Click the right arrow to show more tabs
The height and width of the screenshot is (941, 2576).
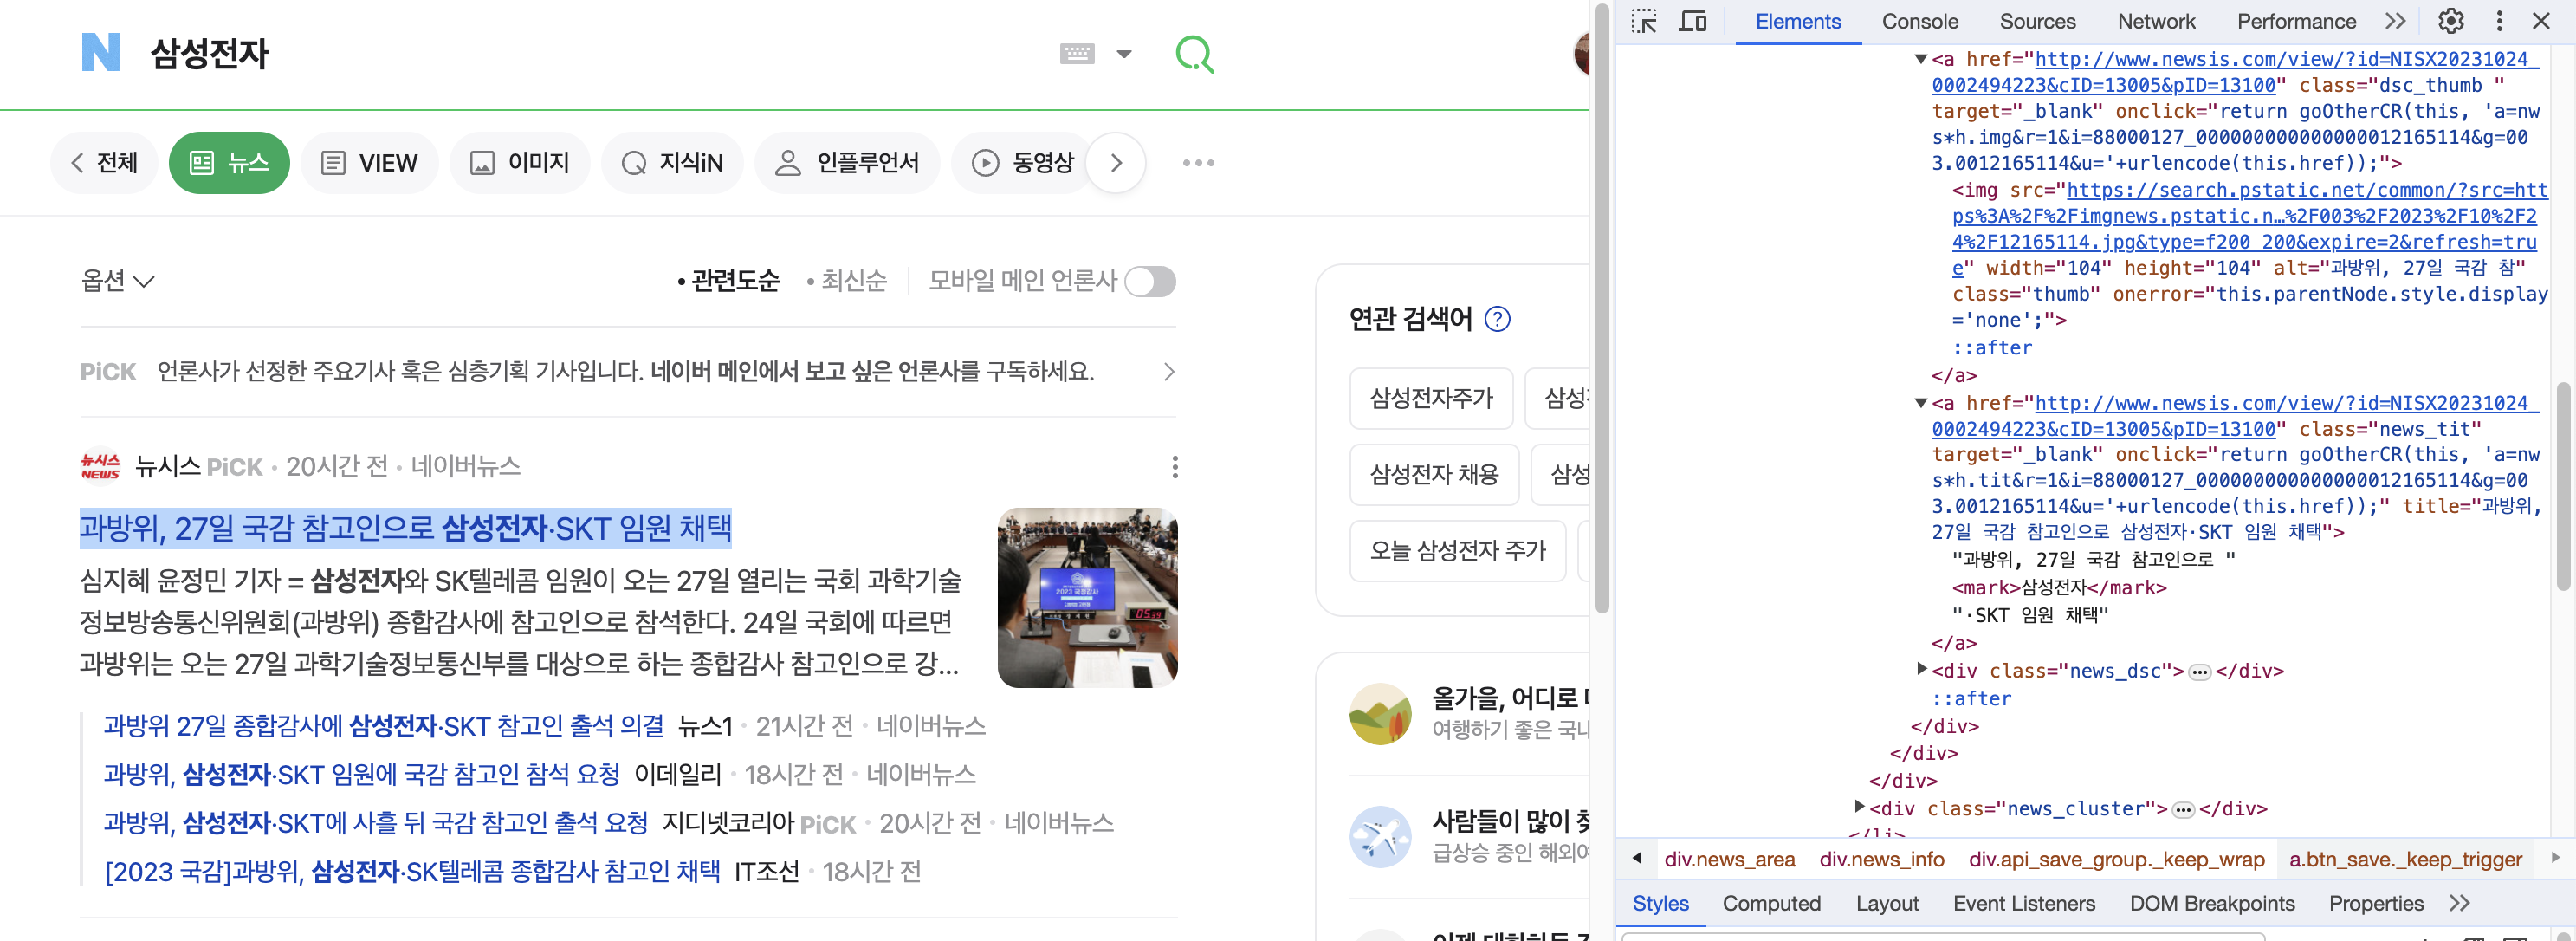[x=1116, y=163]
